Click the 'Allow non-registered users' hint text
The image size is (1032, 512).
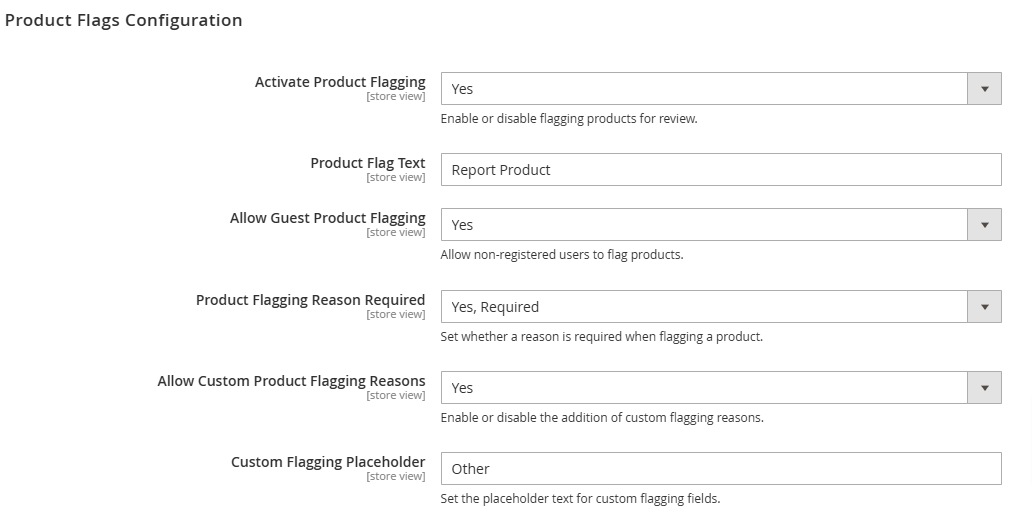(x=562, y=255)
